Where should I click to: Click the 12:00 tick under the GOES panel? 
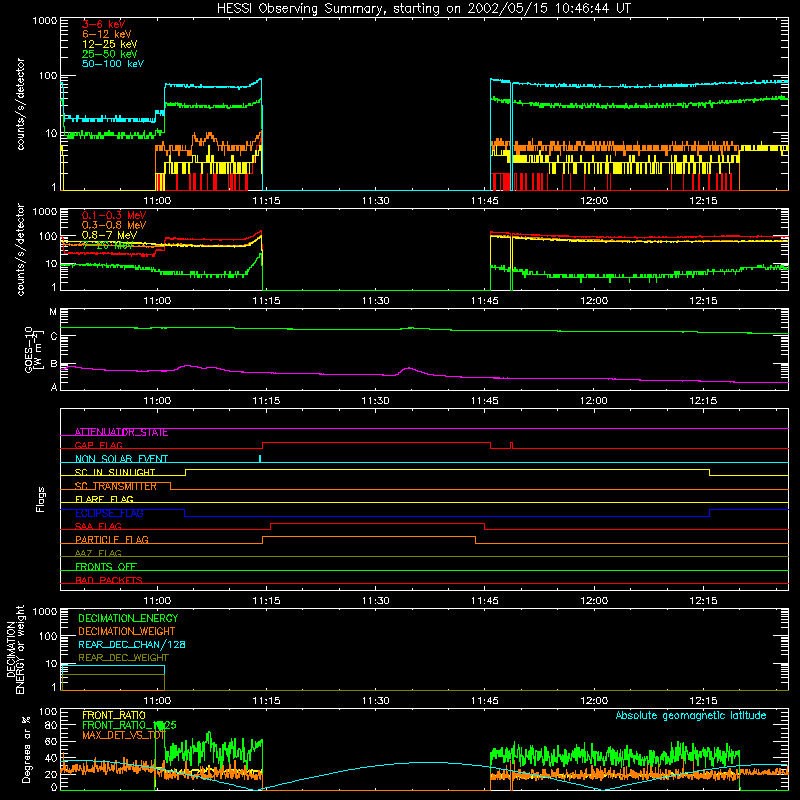pos(594,401)
